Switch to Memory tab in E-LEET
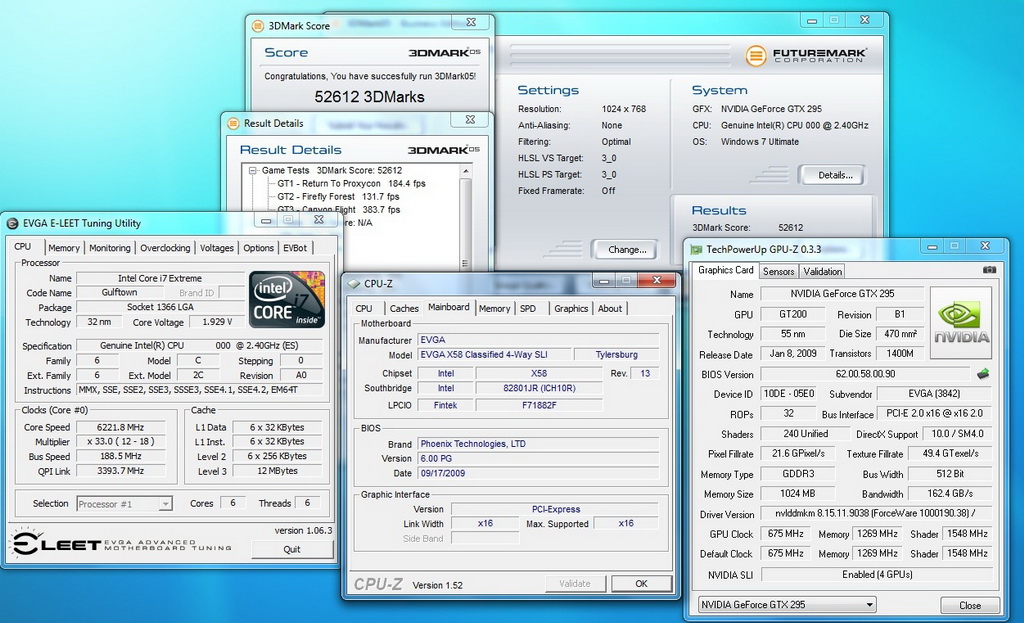This screenshot has height=623, width=1024. pos(64,248)
